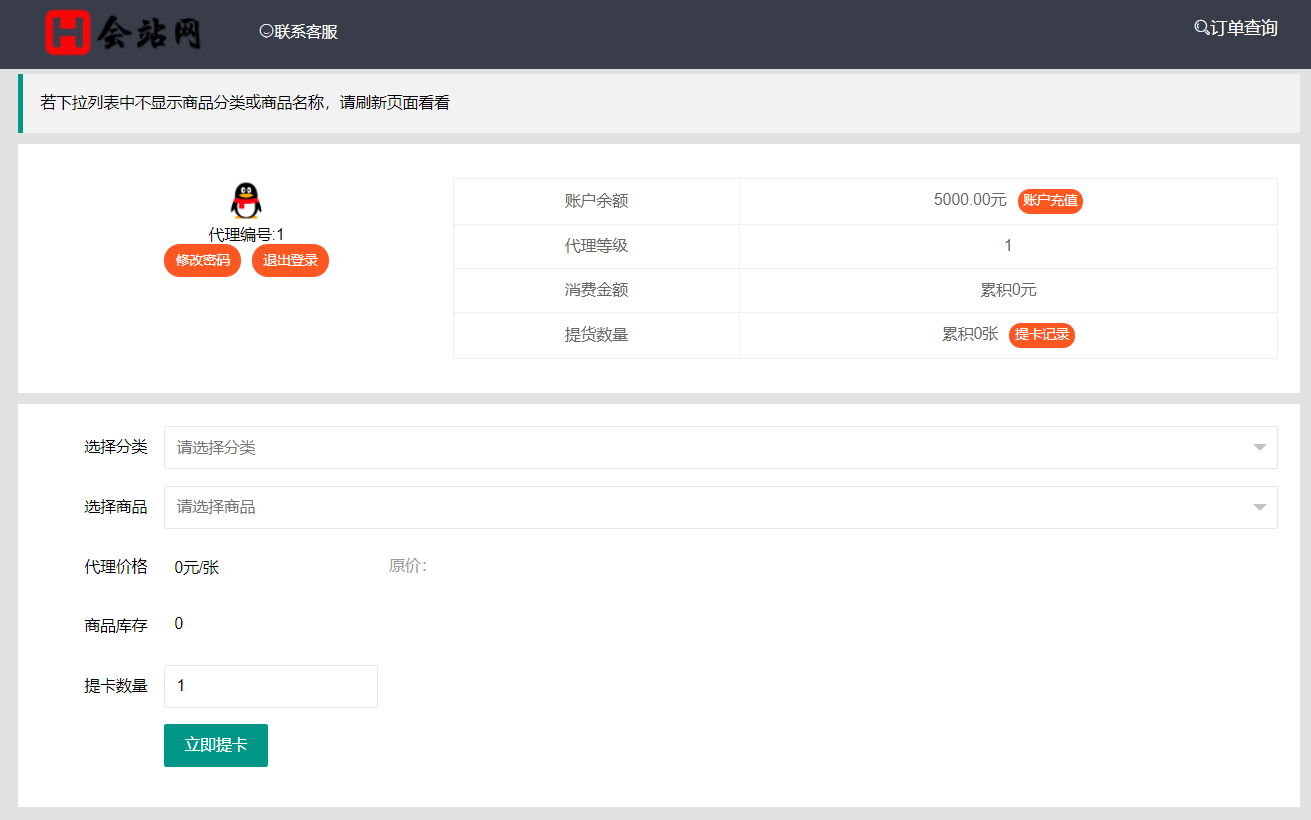The height and width of the screenshot is (820, 1311).
Task: Click the 代理编号:1 text
Action: pyautogui.click(x=246, y=234)
